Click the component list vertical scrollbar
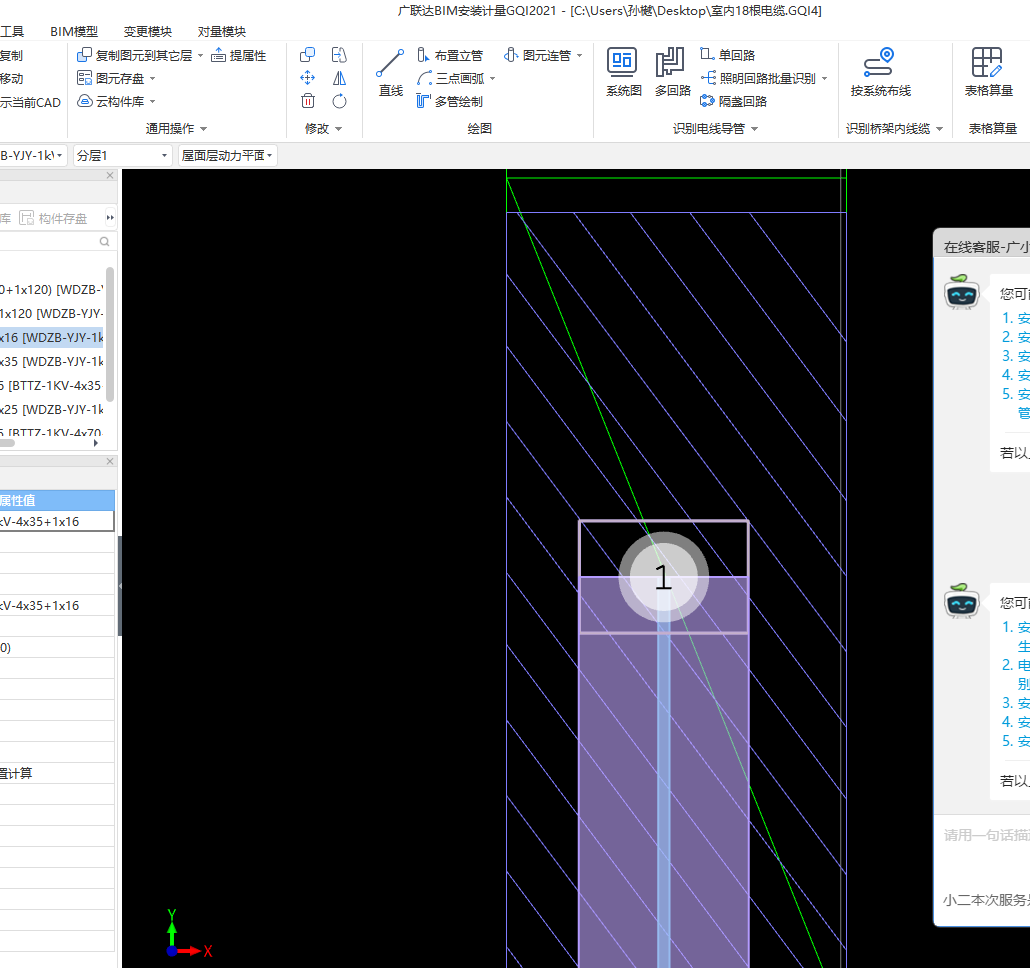Image resolution: width=1030 pixels, height=968 pixels. 110,334
